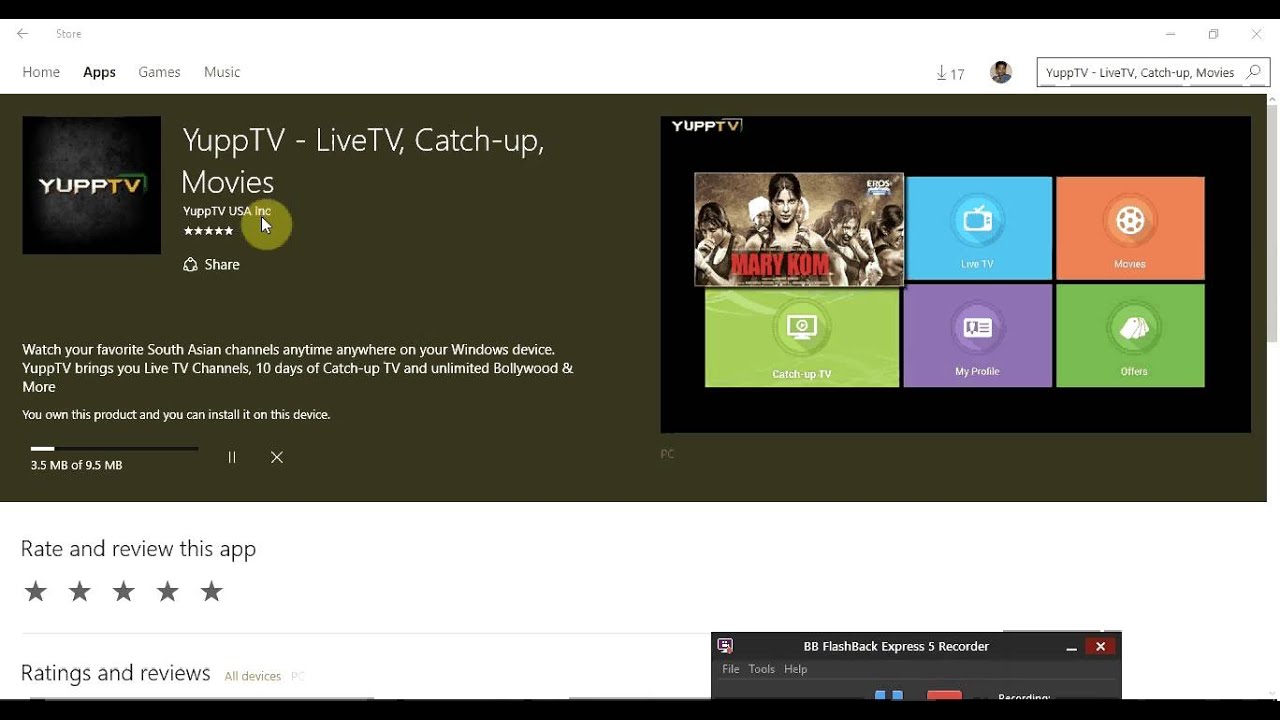Restore down the Store window
1280x720 pixels.
(1213, 34)
